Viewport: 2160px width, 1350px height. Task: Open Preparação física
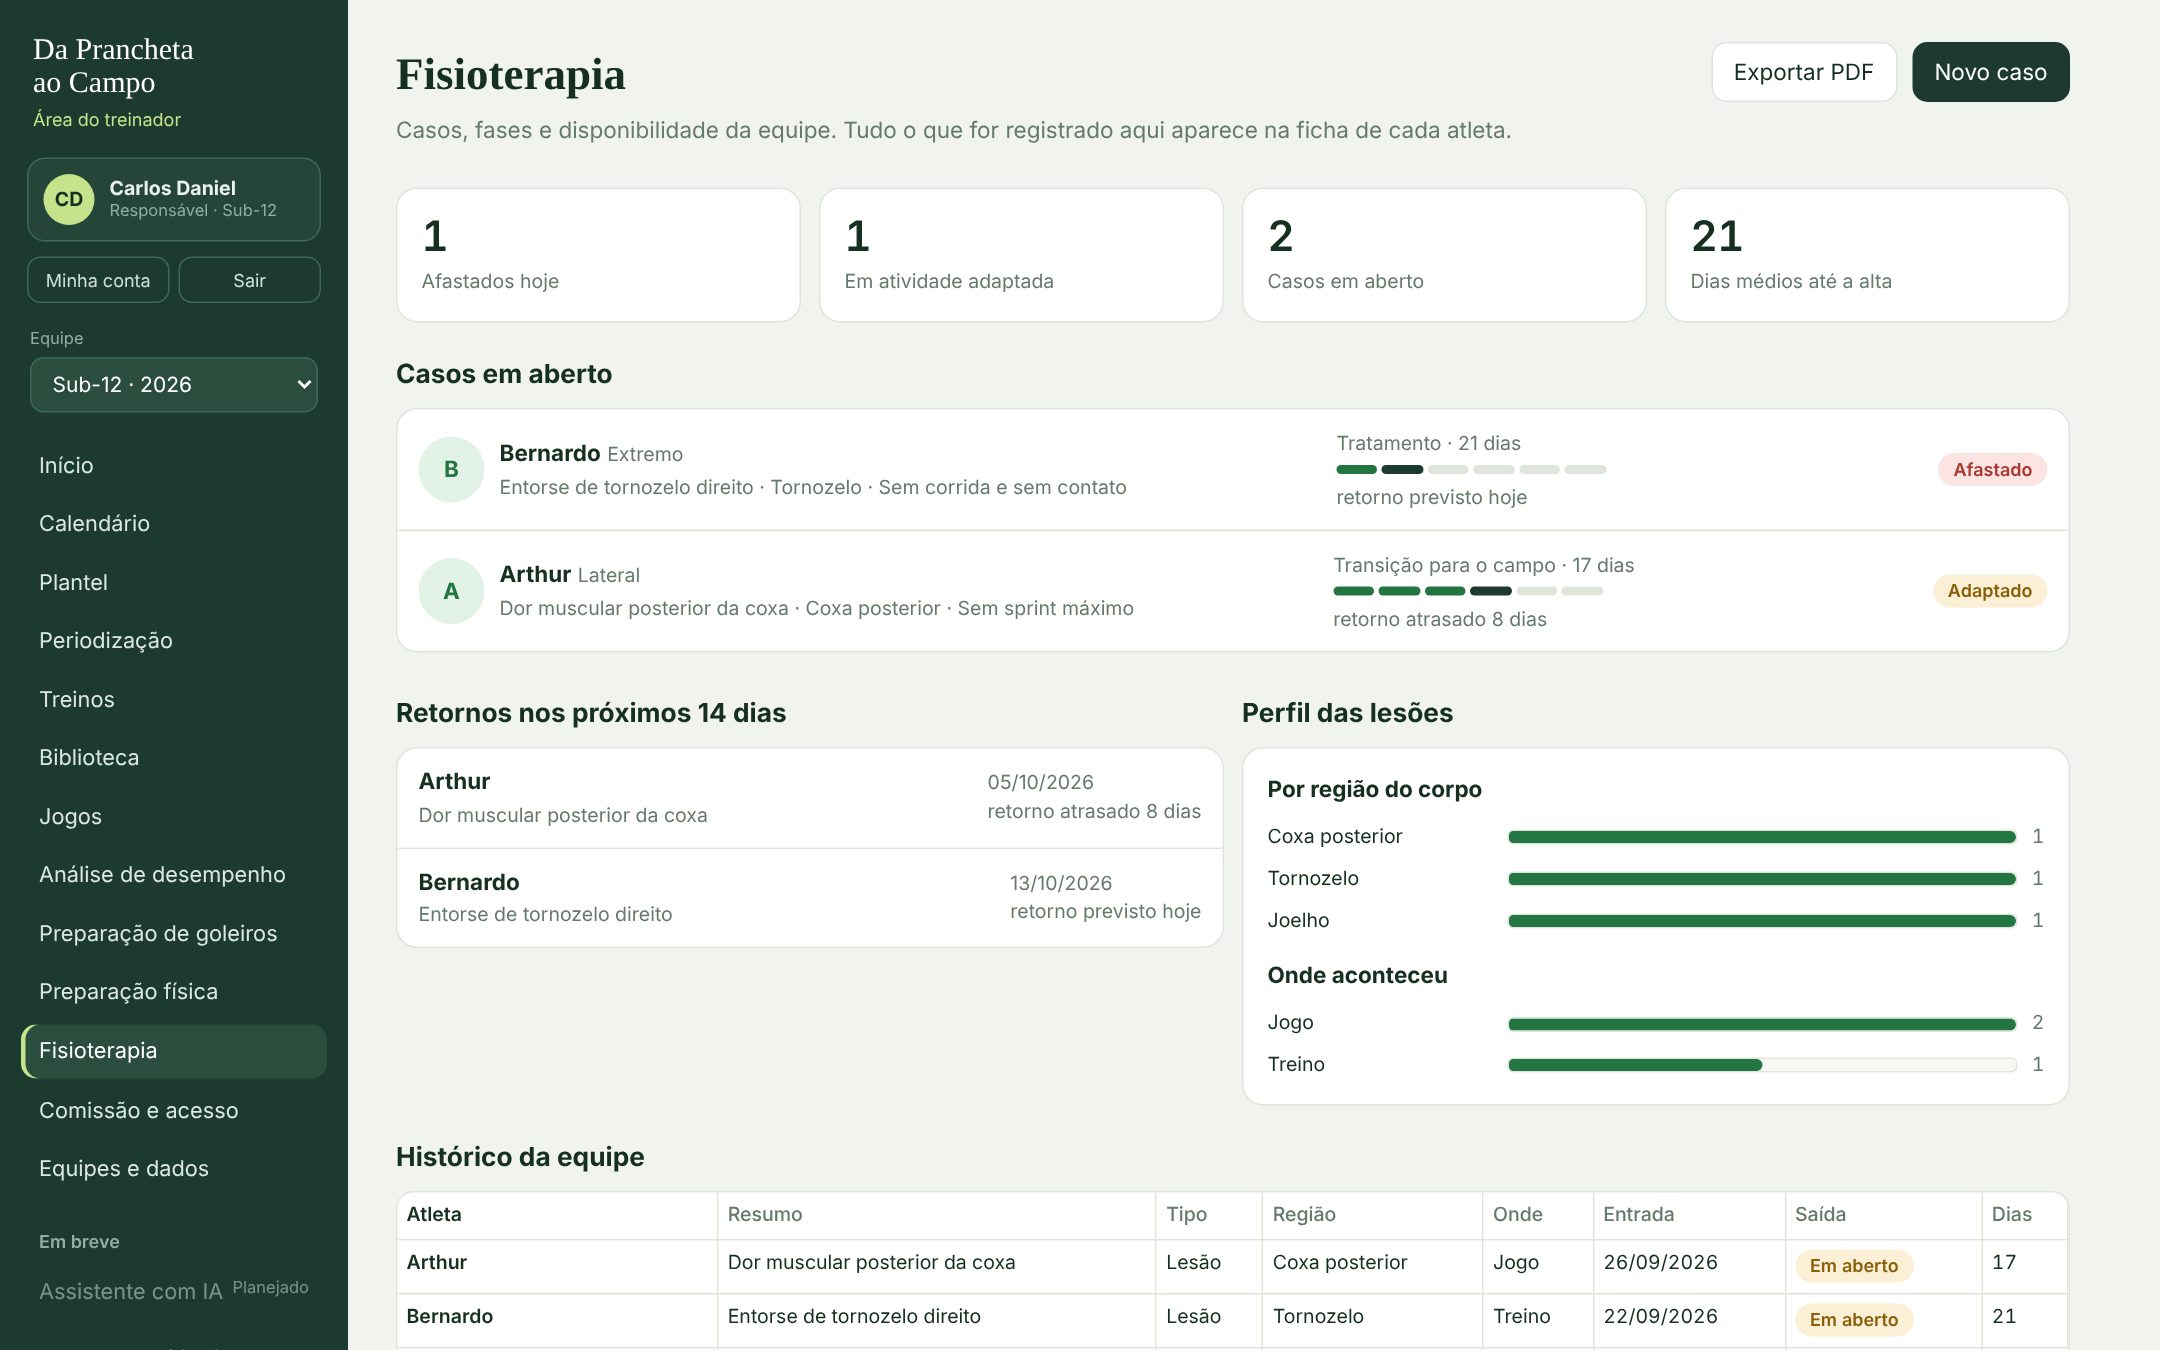click(174, 991)
